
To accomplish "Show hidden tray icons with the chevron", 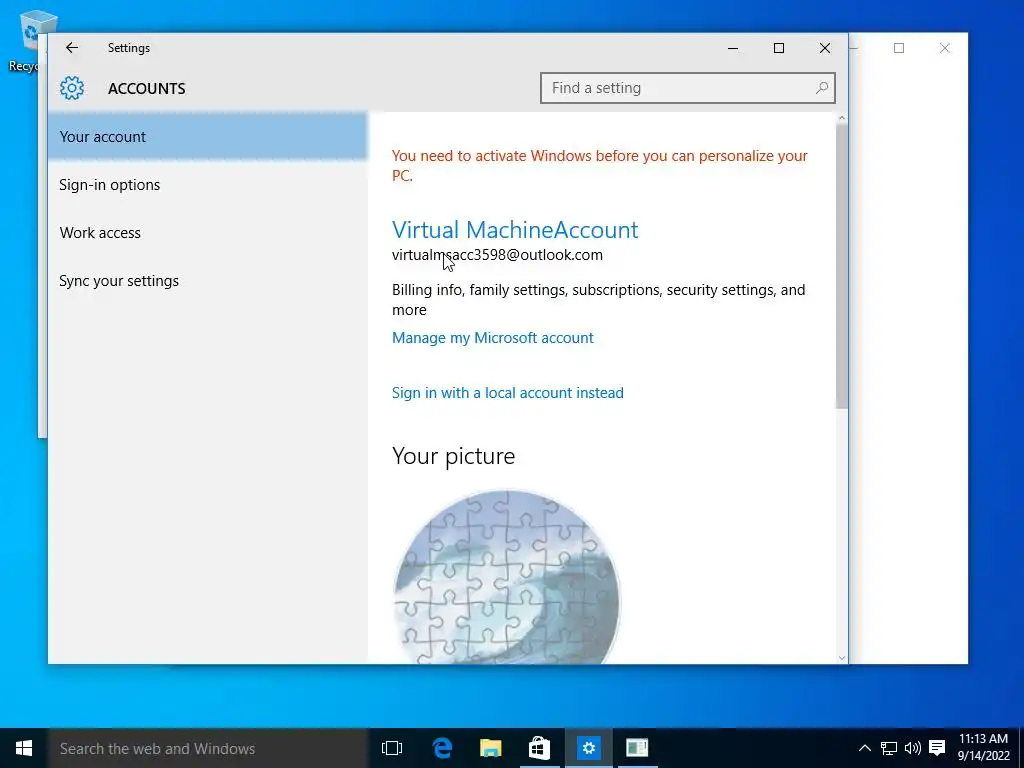I will (864, 748).
